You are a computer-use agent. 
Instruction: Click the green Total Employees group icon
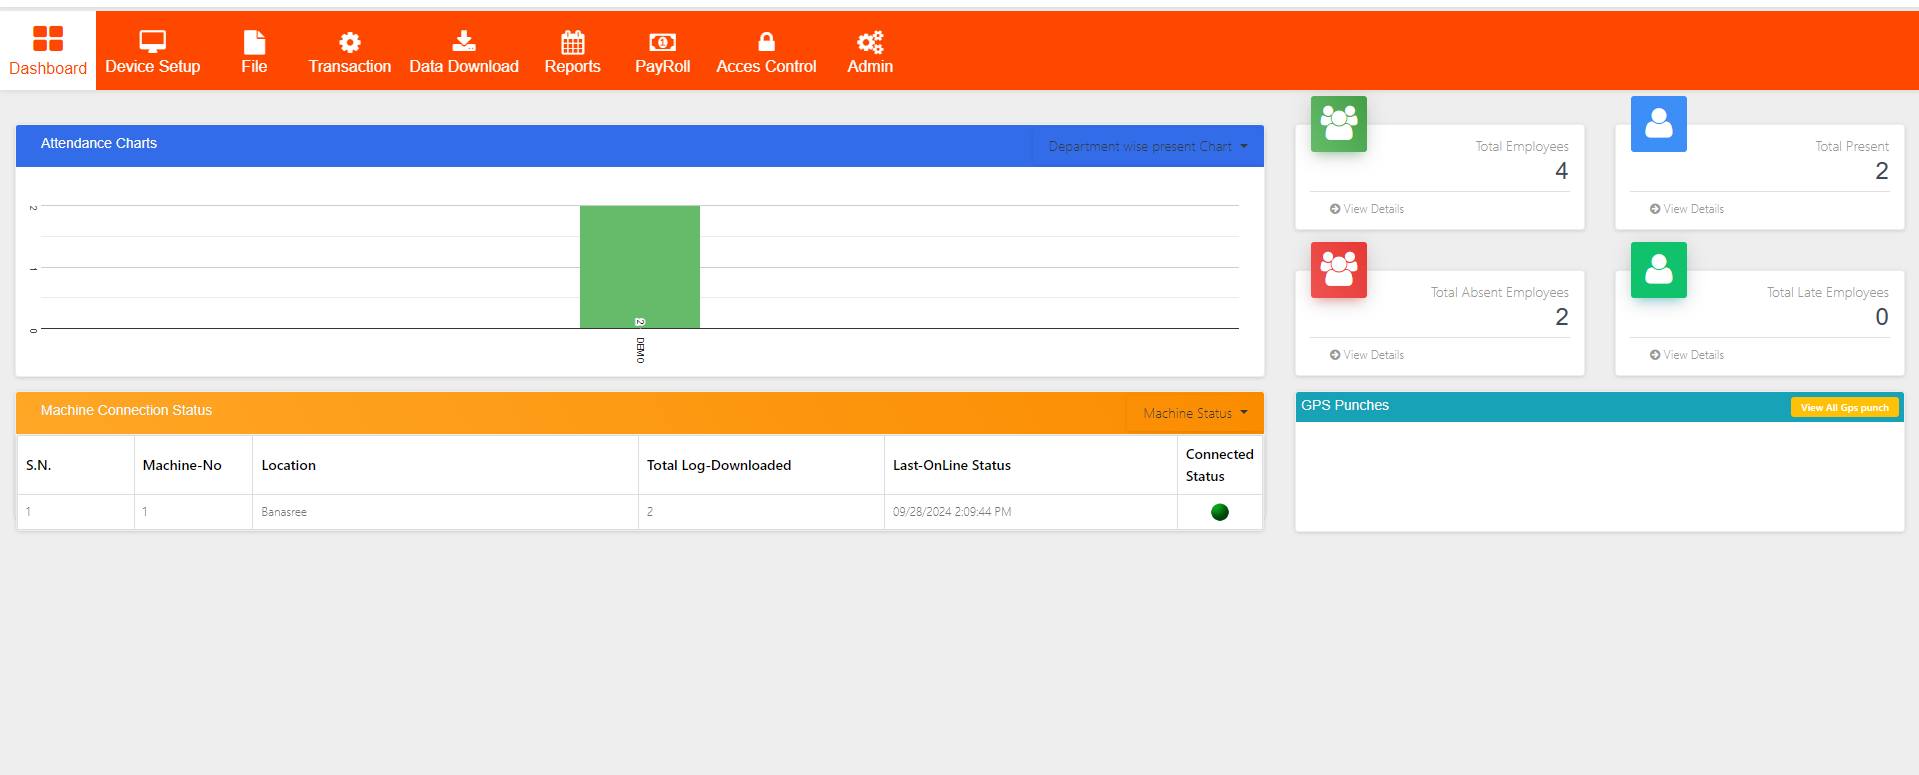click(x=1338, y=124)
